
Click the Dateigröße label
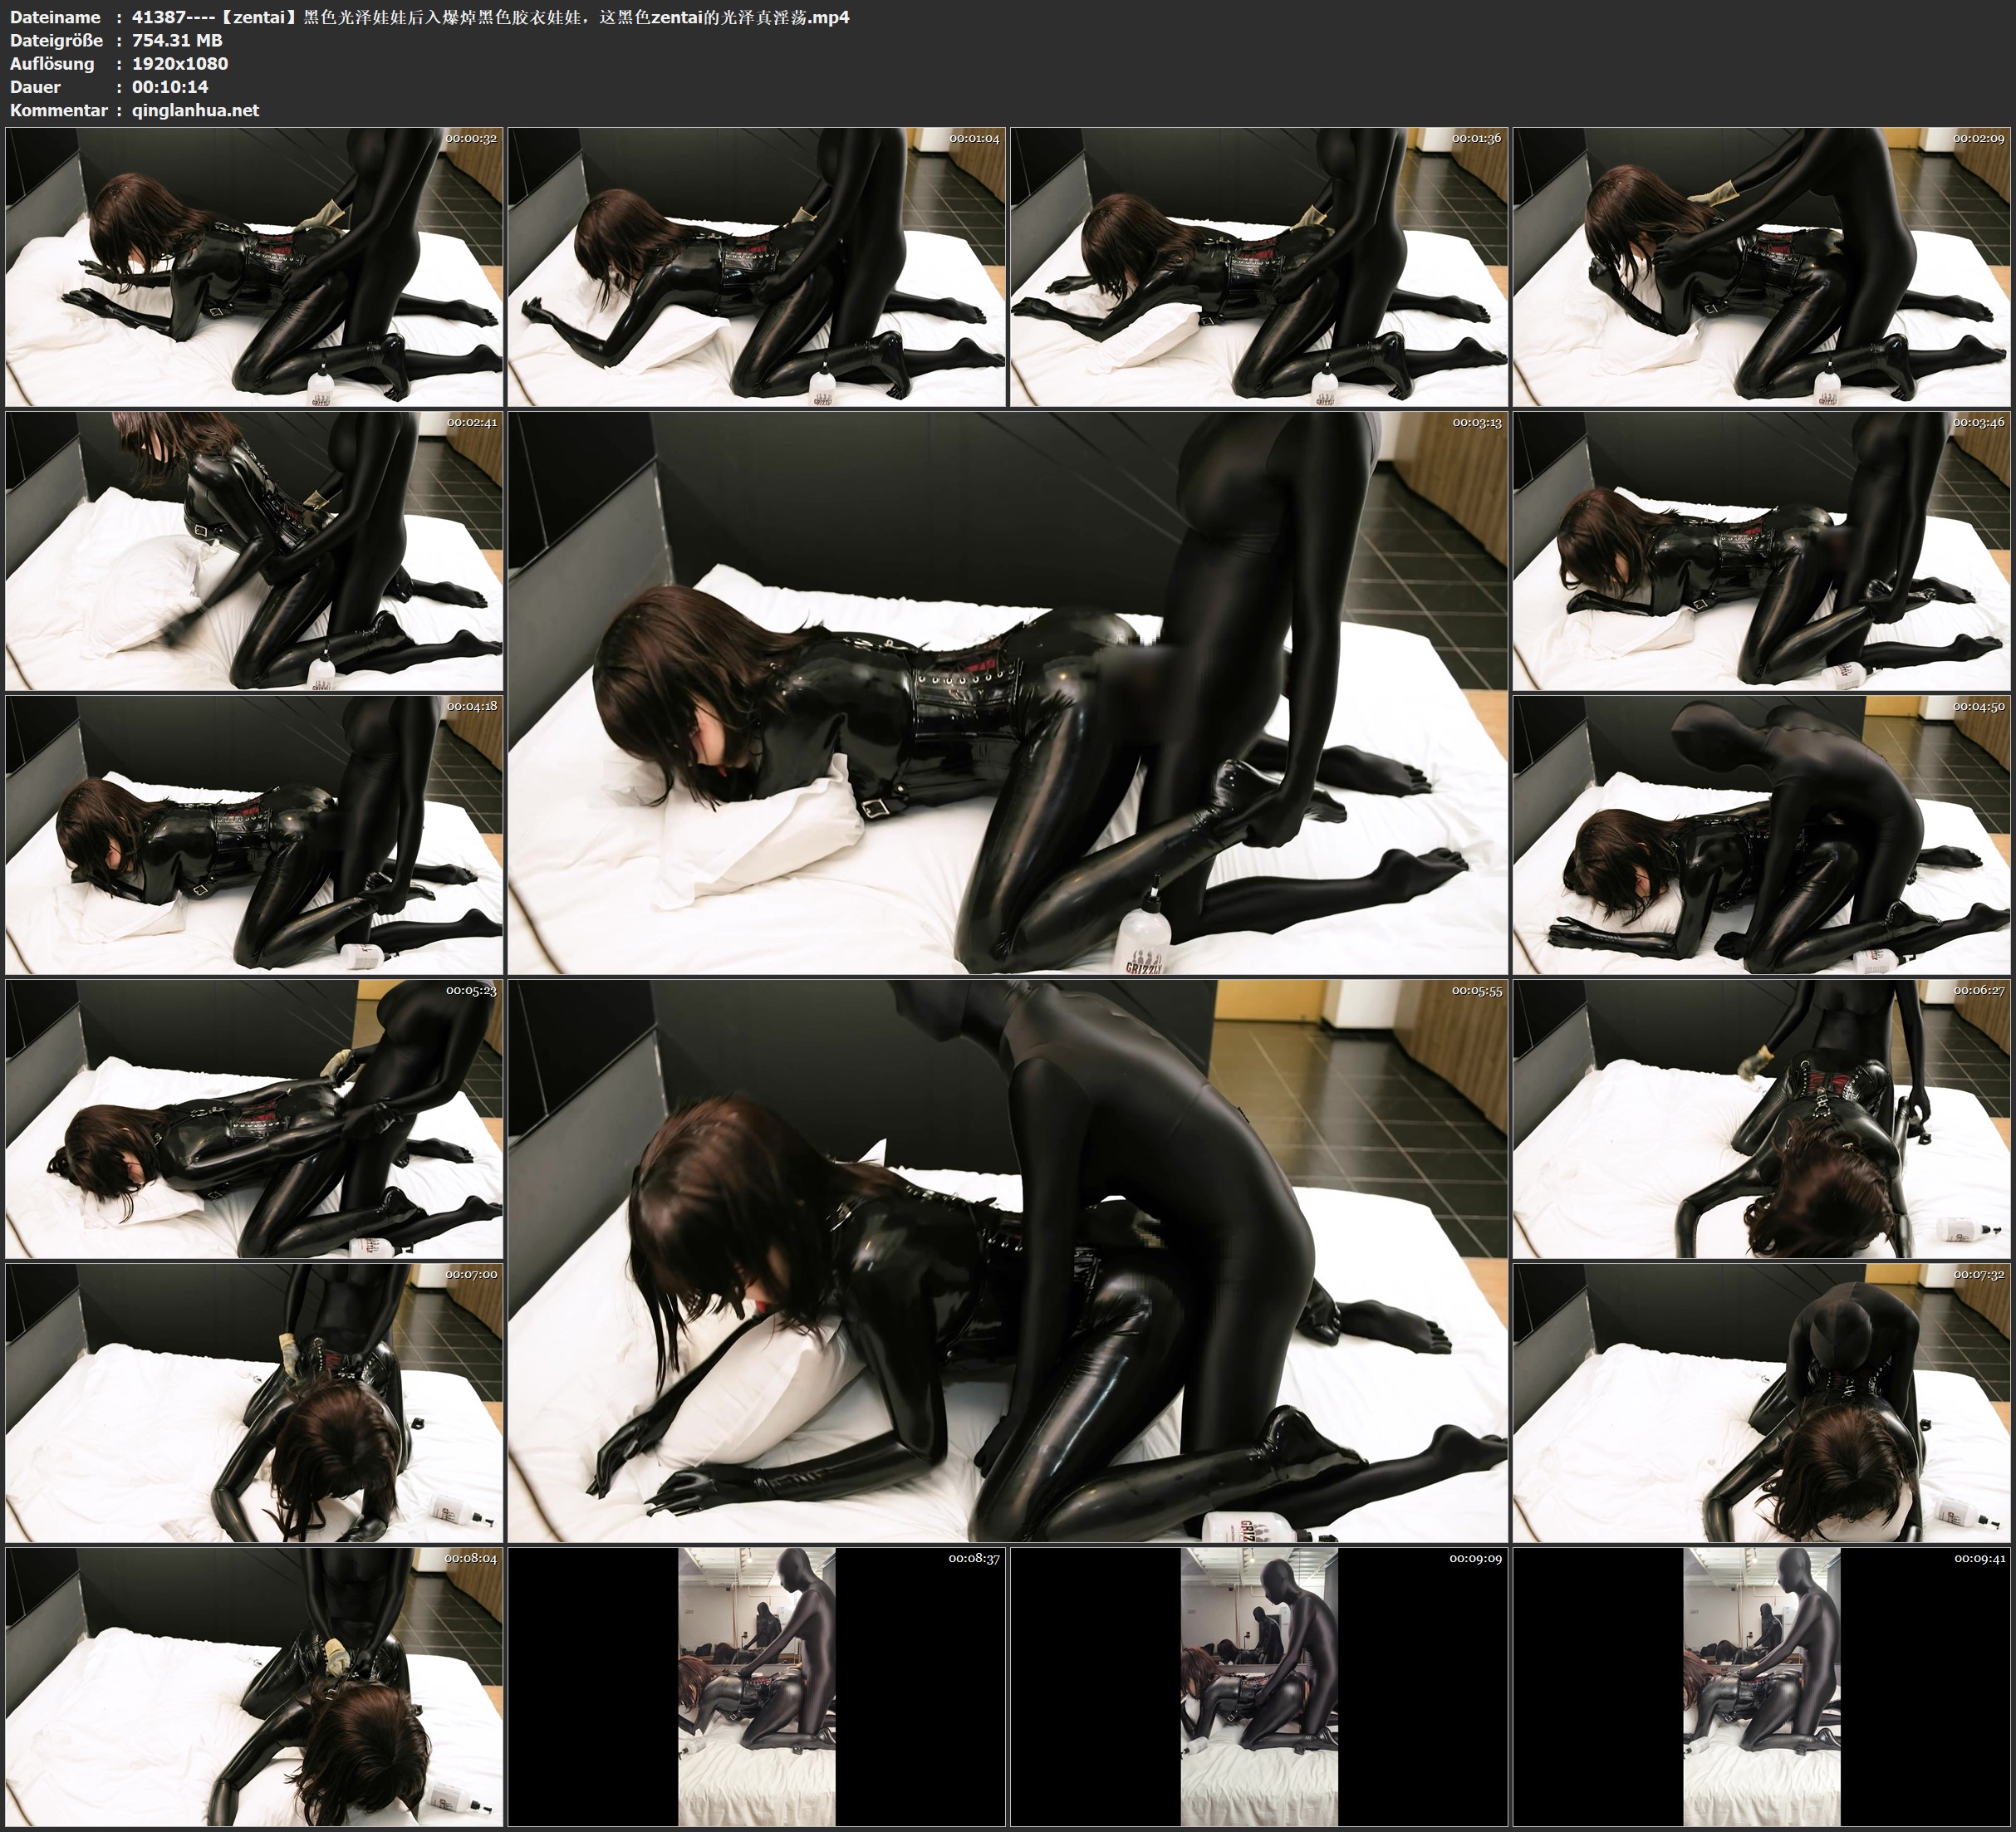coord(56,40)
